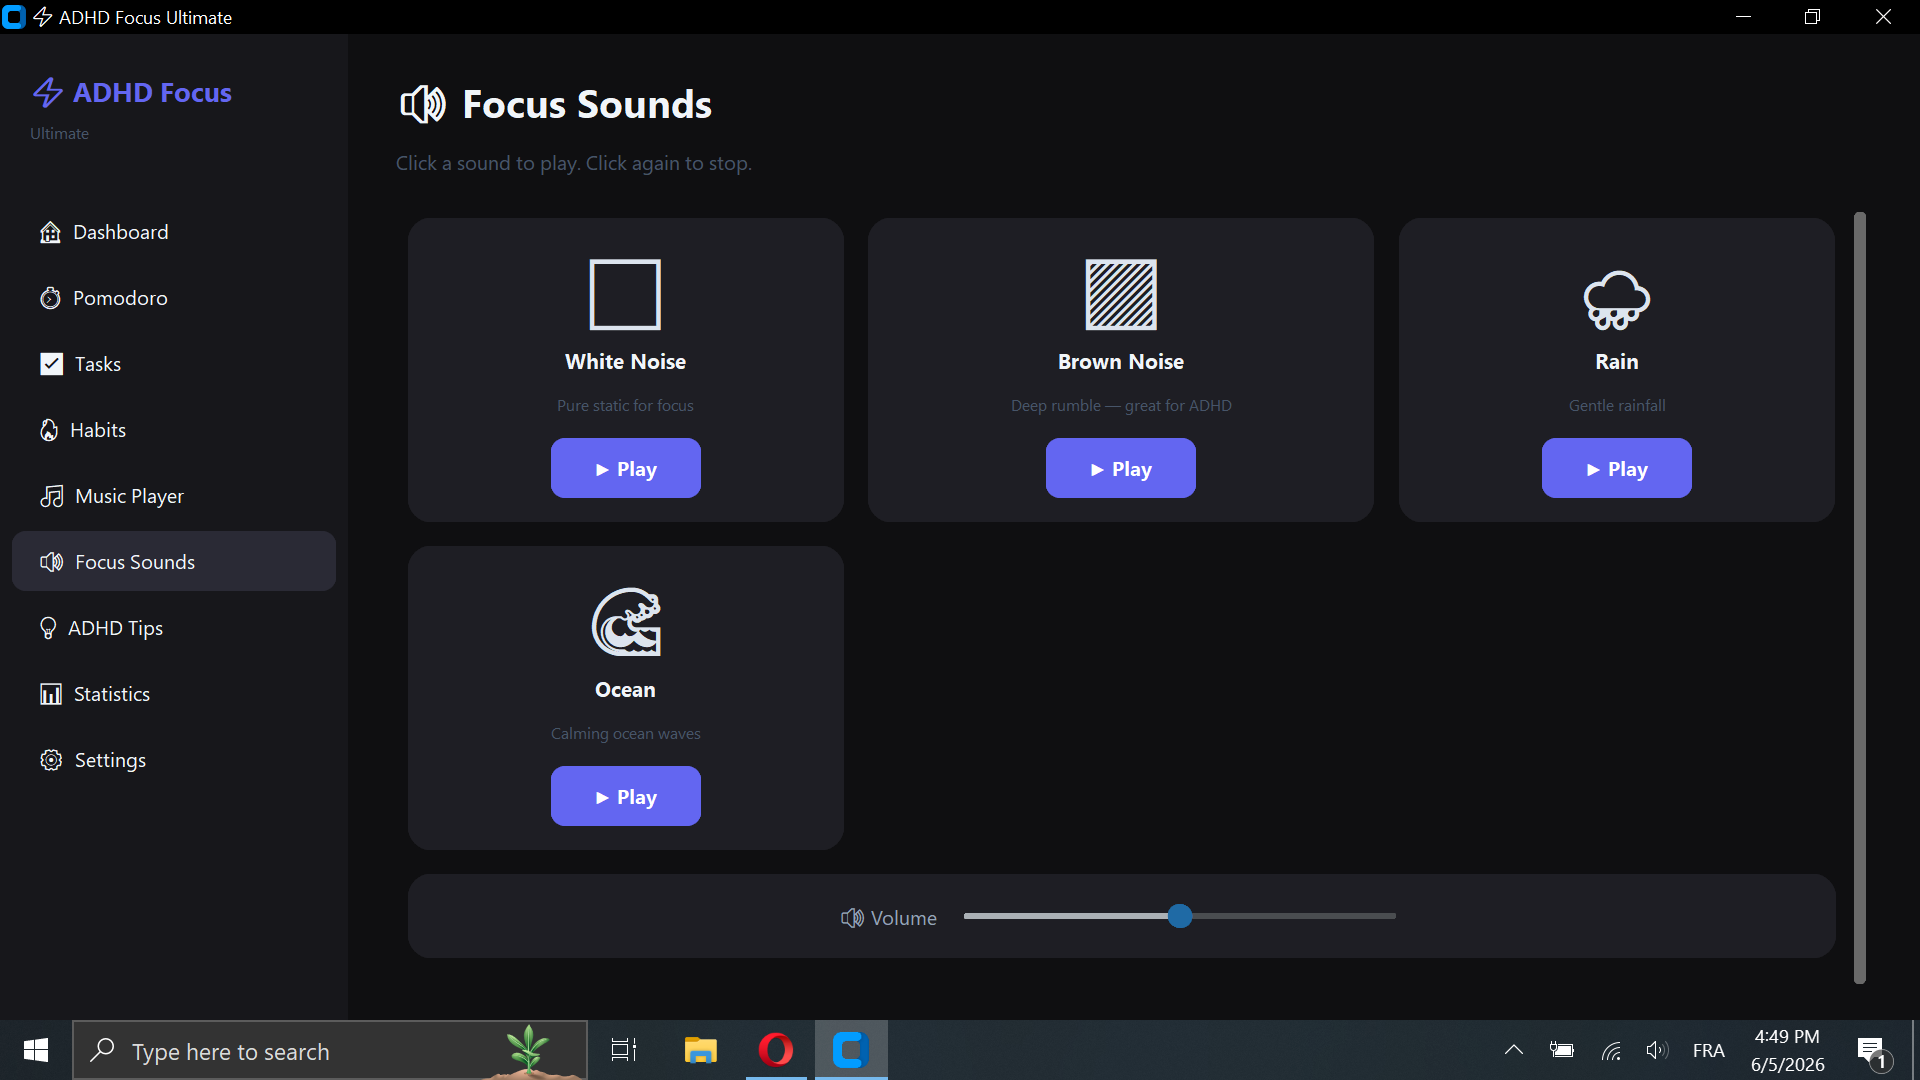Image resolution: width=1920 pixels, height=1080 pixels.
Task: Click the FRA language indicator
Action: point(1709,1050)
